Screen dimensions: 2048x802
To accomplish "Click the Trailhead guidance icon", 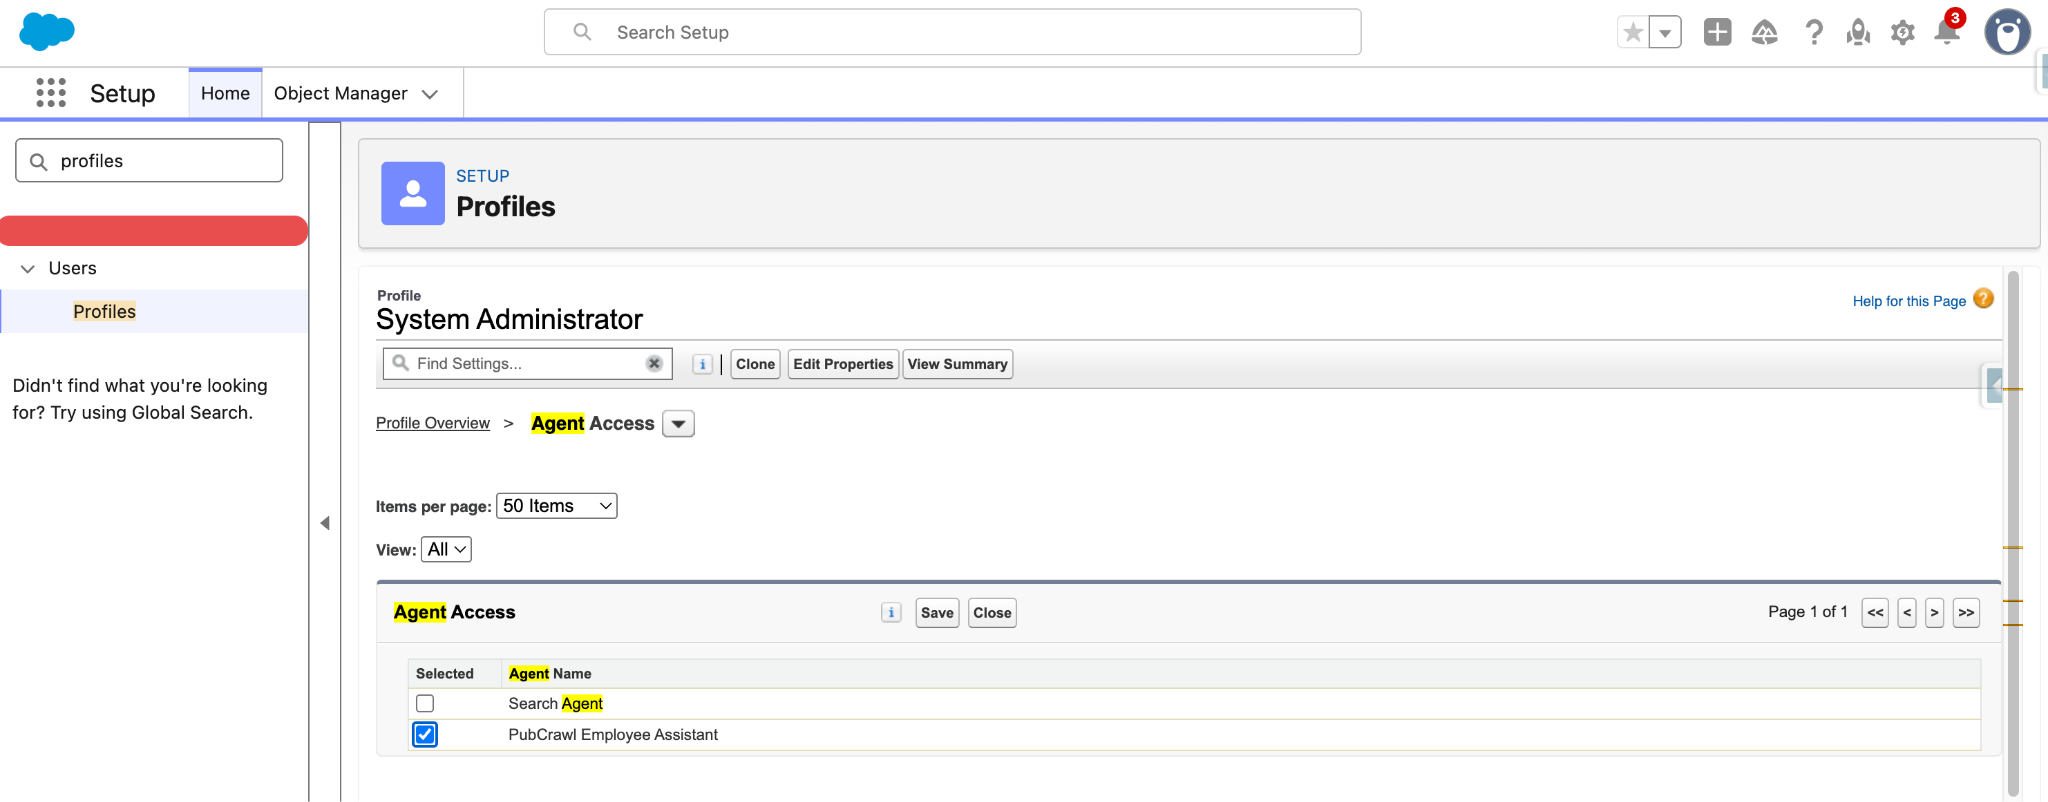I will pyautogui.click(x=1765, y=32).
